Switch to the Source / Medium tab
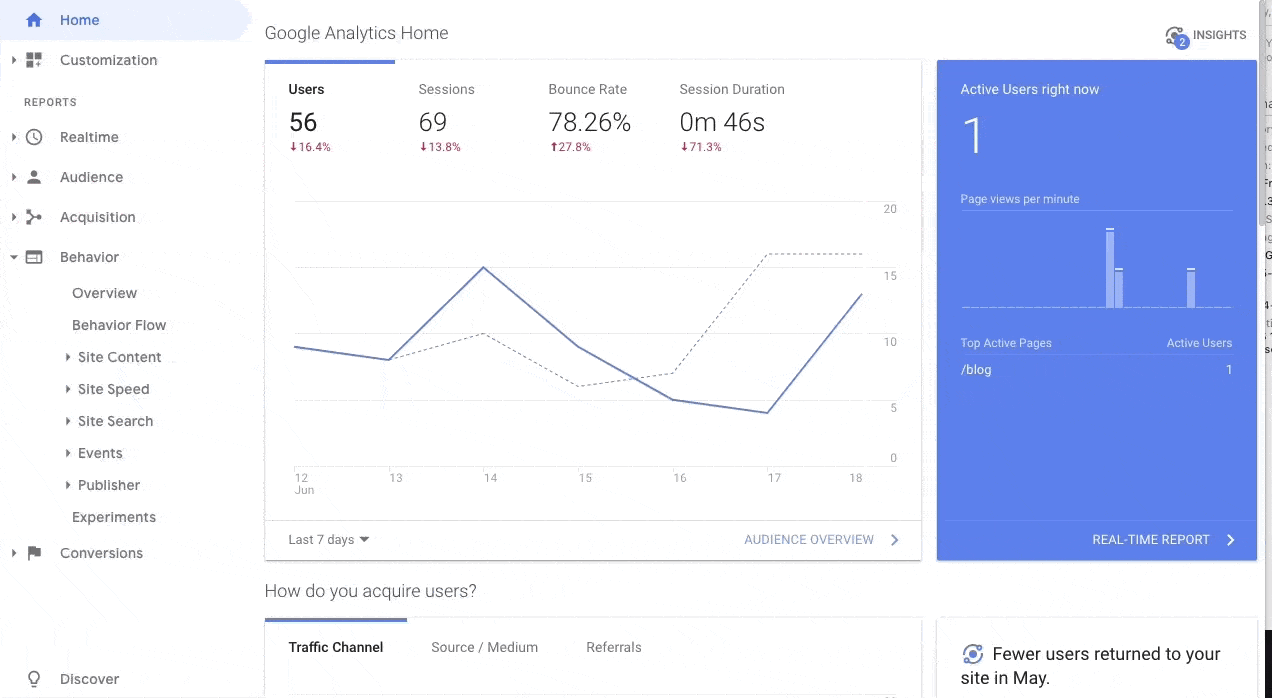This screenshot has height=698, width=1272. [x=485, y=647]
